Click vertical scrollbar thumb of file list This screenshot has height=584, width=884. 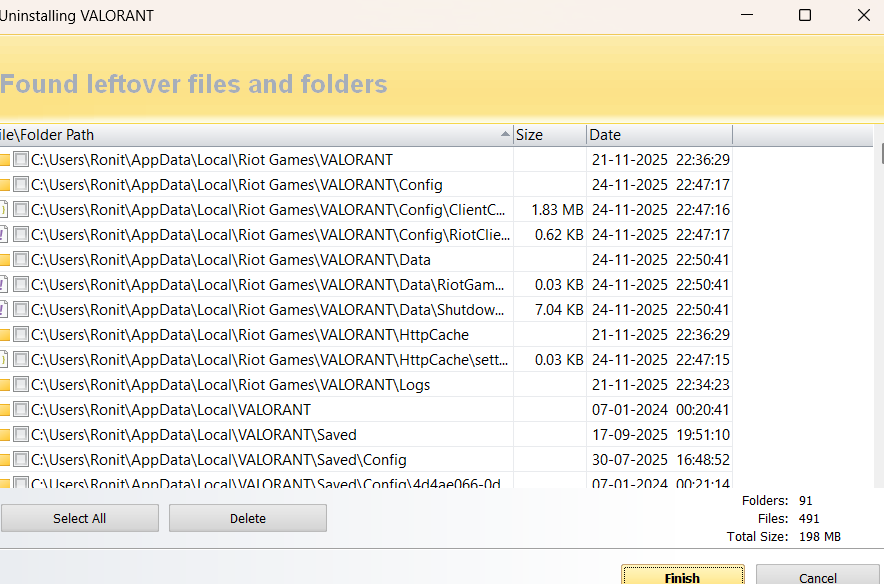coord(881,154)
